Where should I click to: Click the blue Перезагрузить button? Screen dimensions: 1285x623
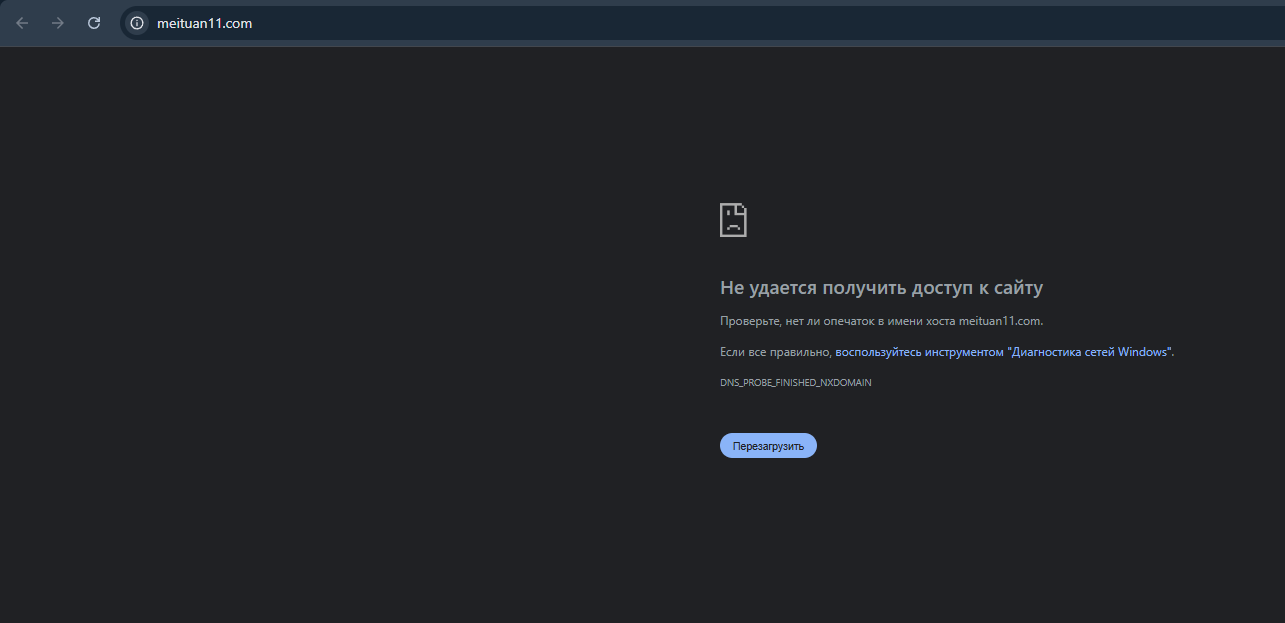click(x=768, y=446)
